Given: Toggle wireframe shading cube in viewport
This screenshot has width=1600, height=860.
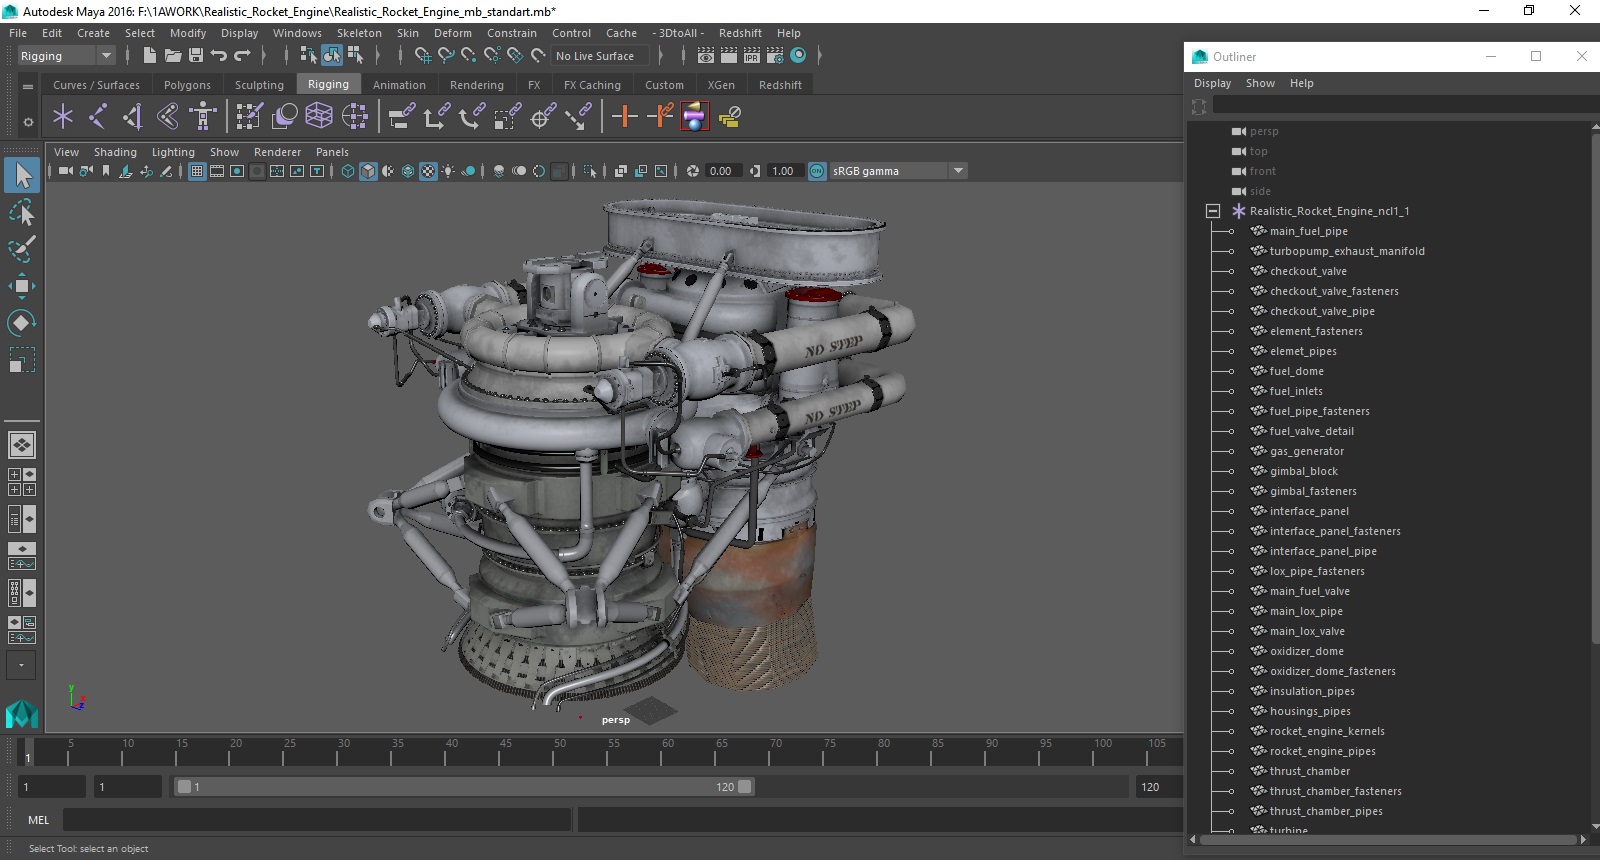Looking at the screenshot, I should [348, 171].
